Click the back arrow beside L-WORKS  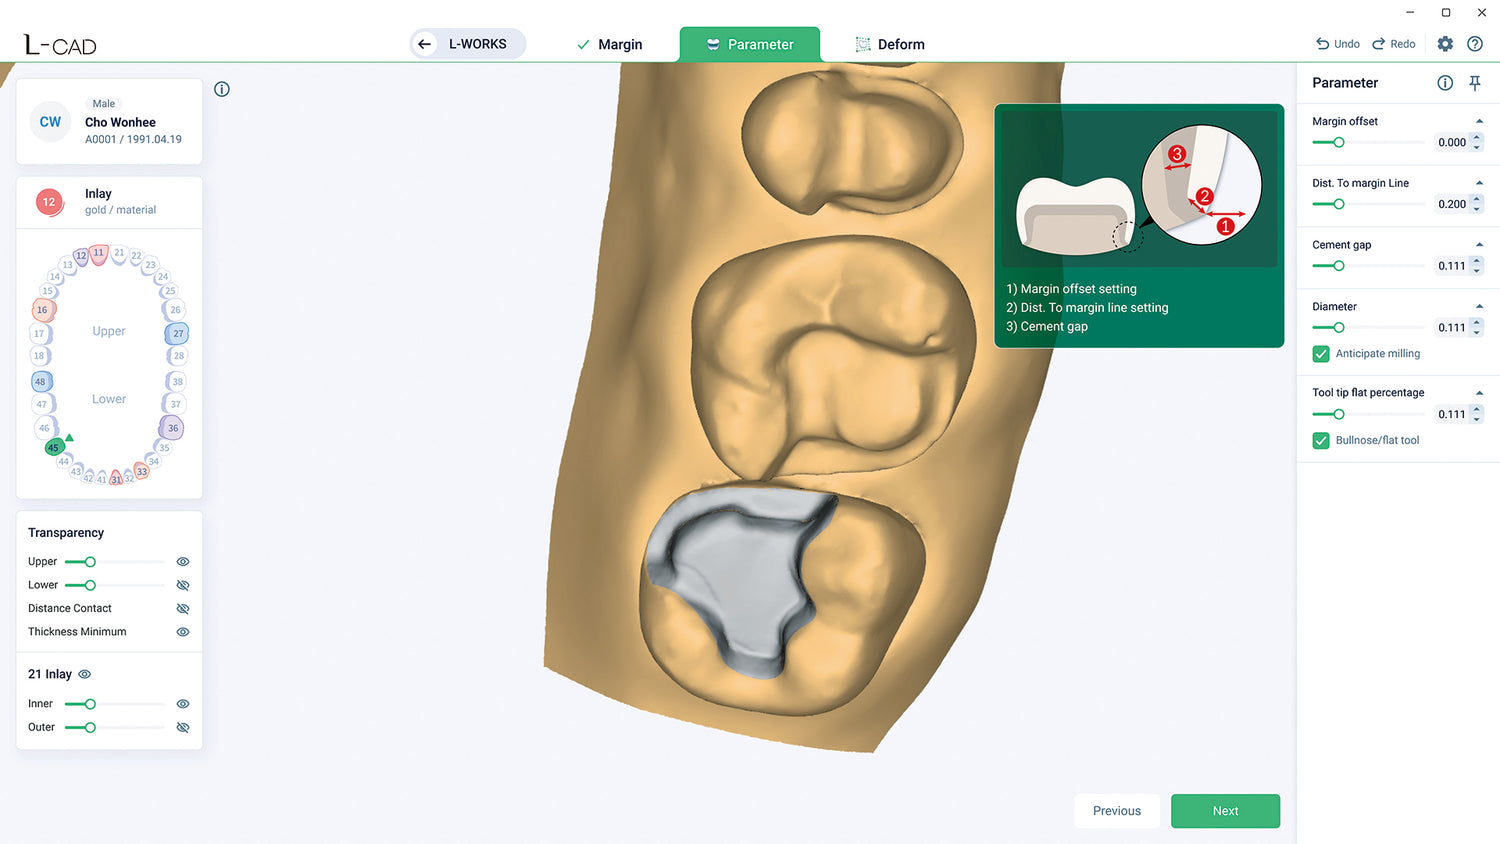(425, 44)
